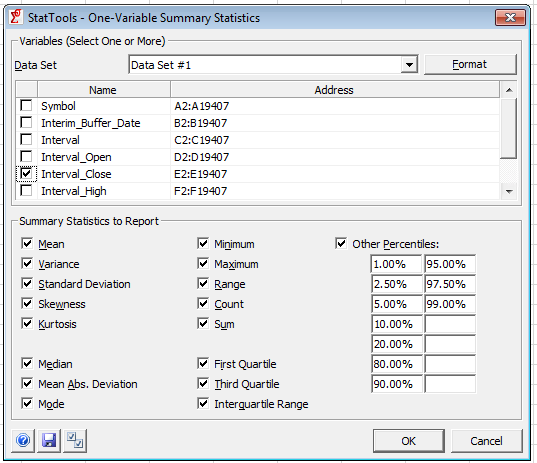The height and width of the screenshot is (463, 537).
Task: Click the 95.00% percentile field
Action: point(450,264)
